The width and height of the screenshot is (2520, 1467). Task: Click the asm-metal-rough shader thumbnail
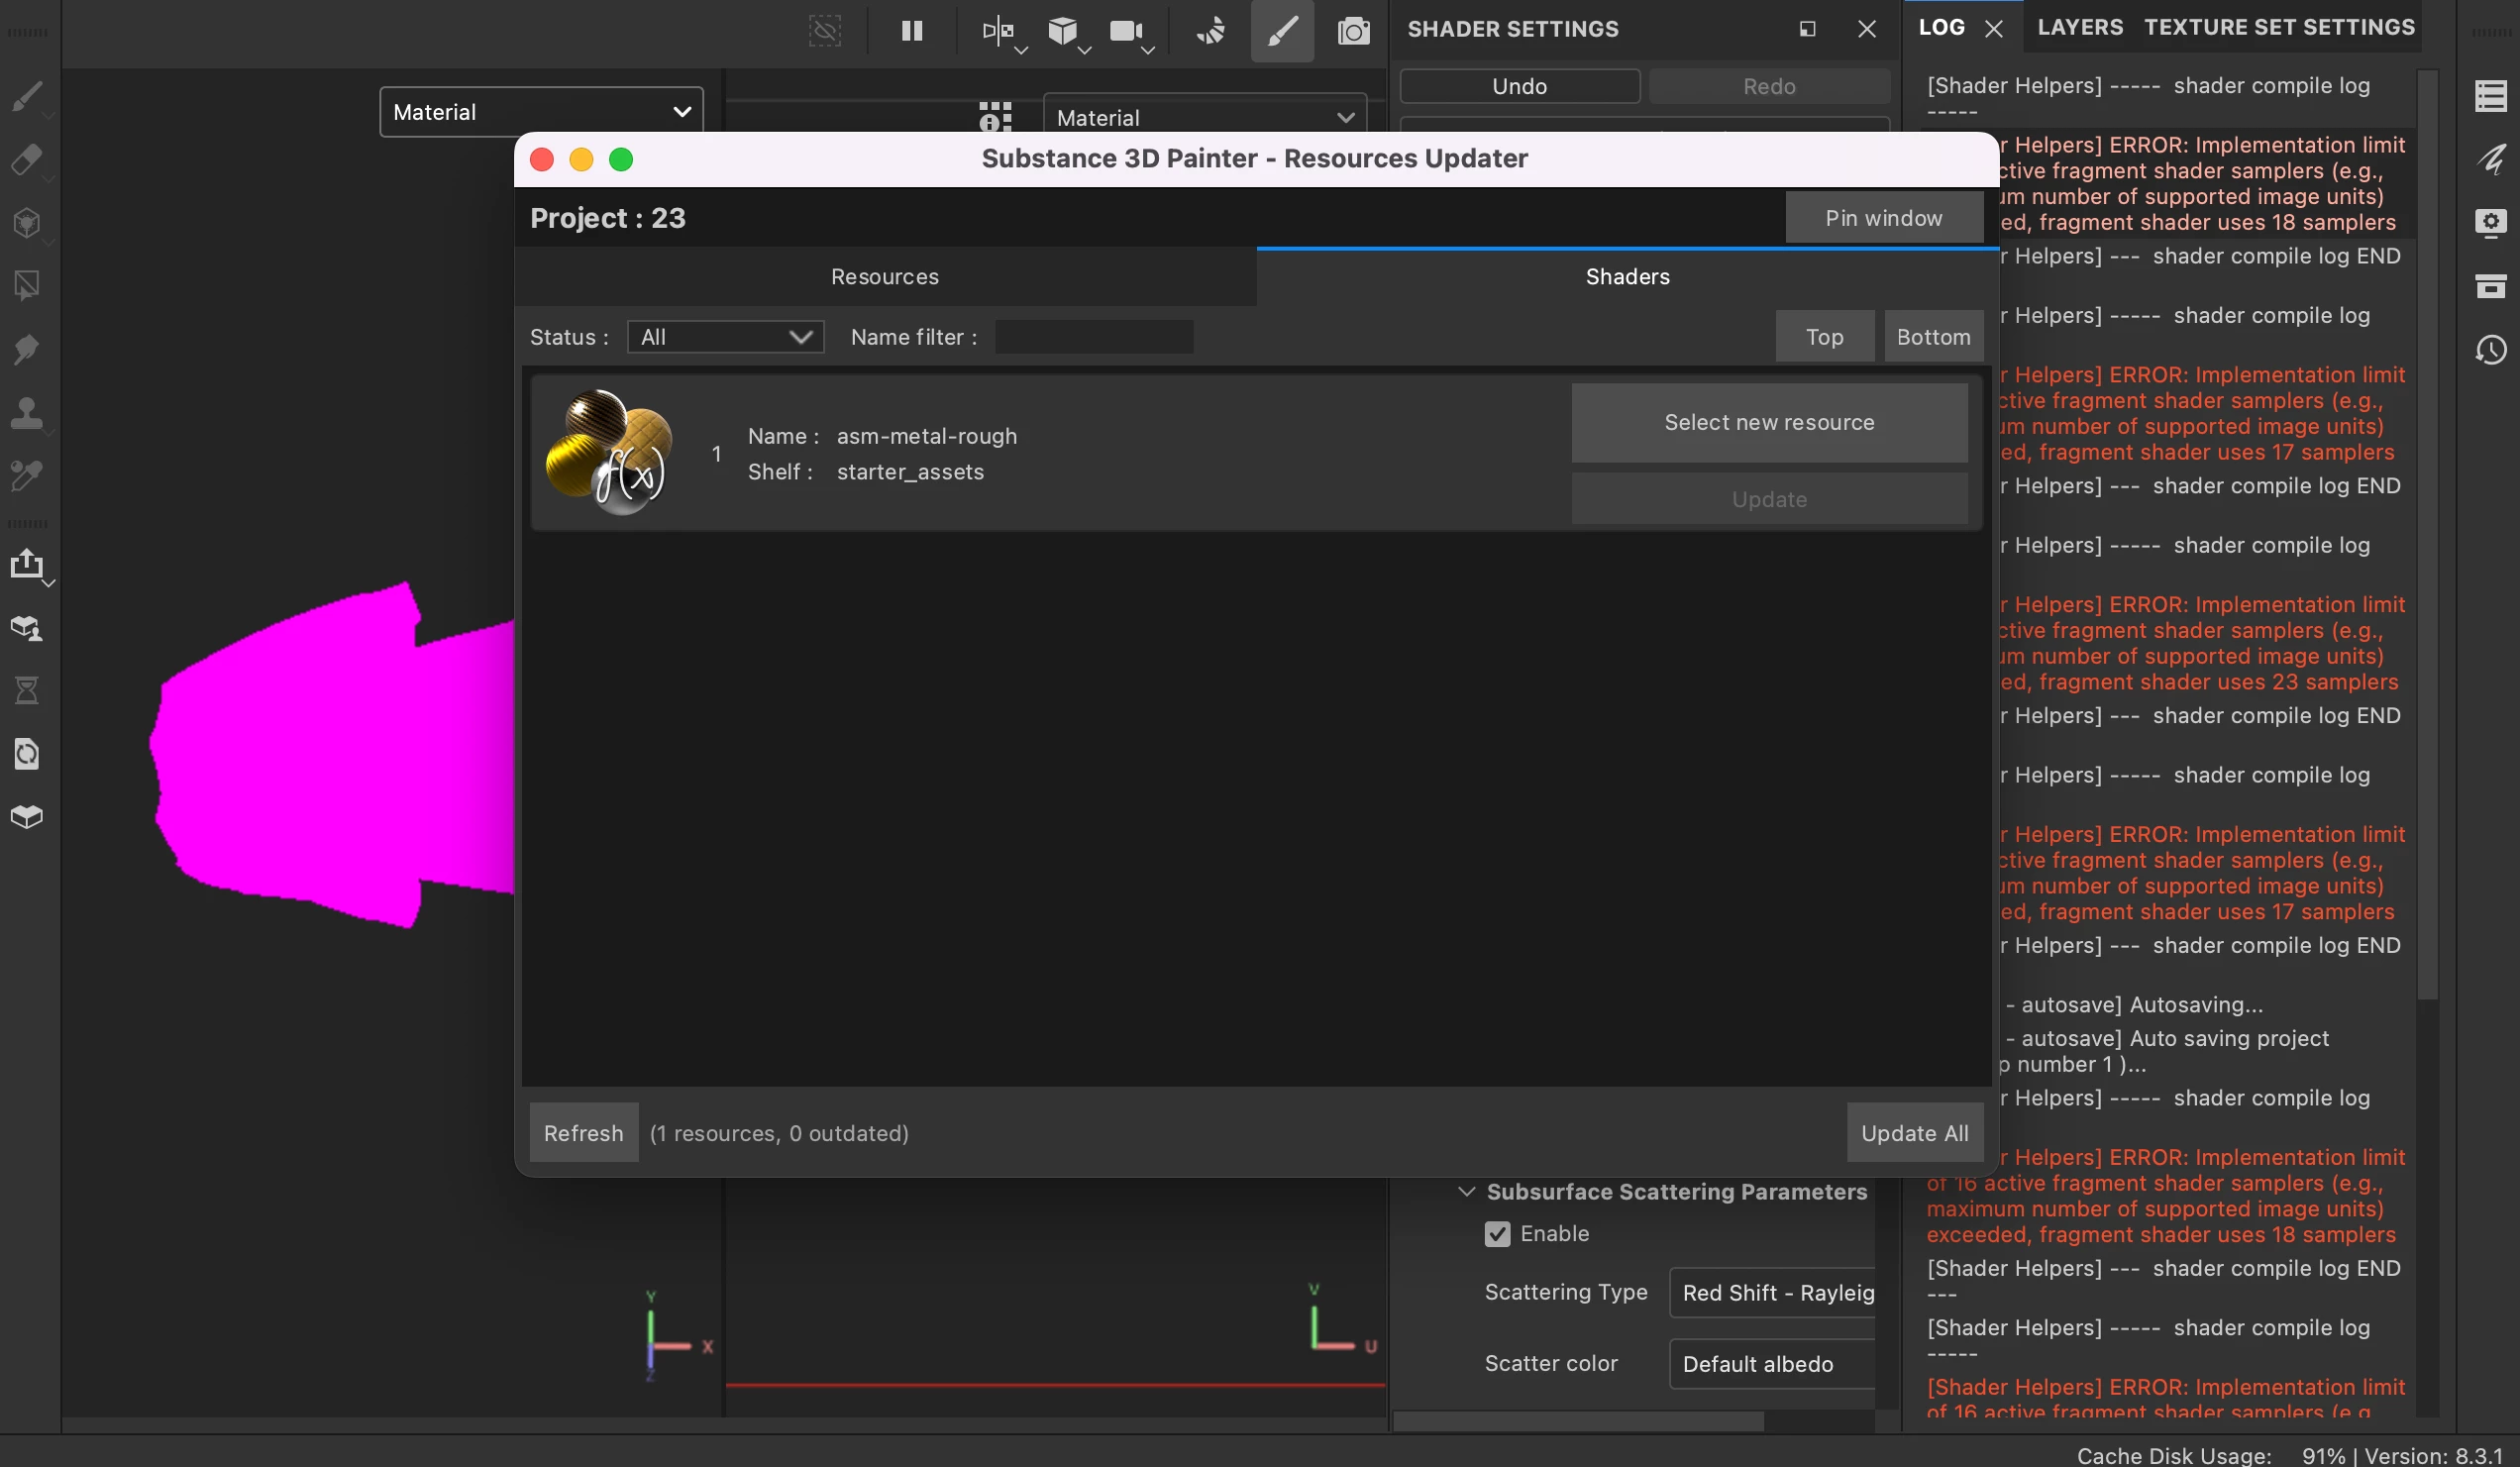pos(607,452)
